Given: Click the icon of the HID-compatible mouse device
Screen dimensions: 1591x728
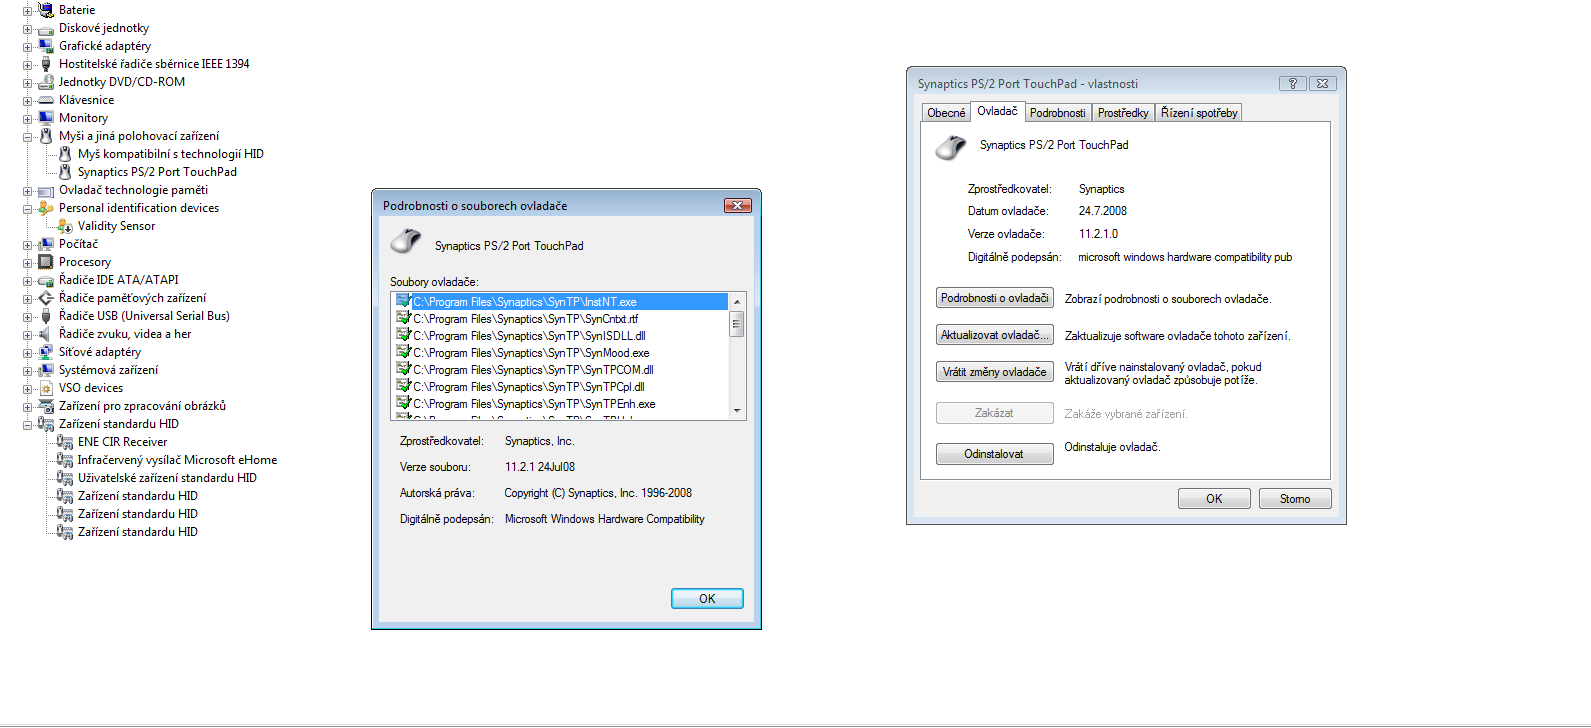Looking at the screenshot, I should [x=65, y=154].
